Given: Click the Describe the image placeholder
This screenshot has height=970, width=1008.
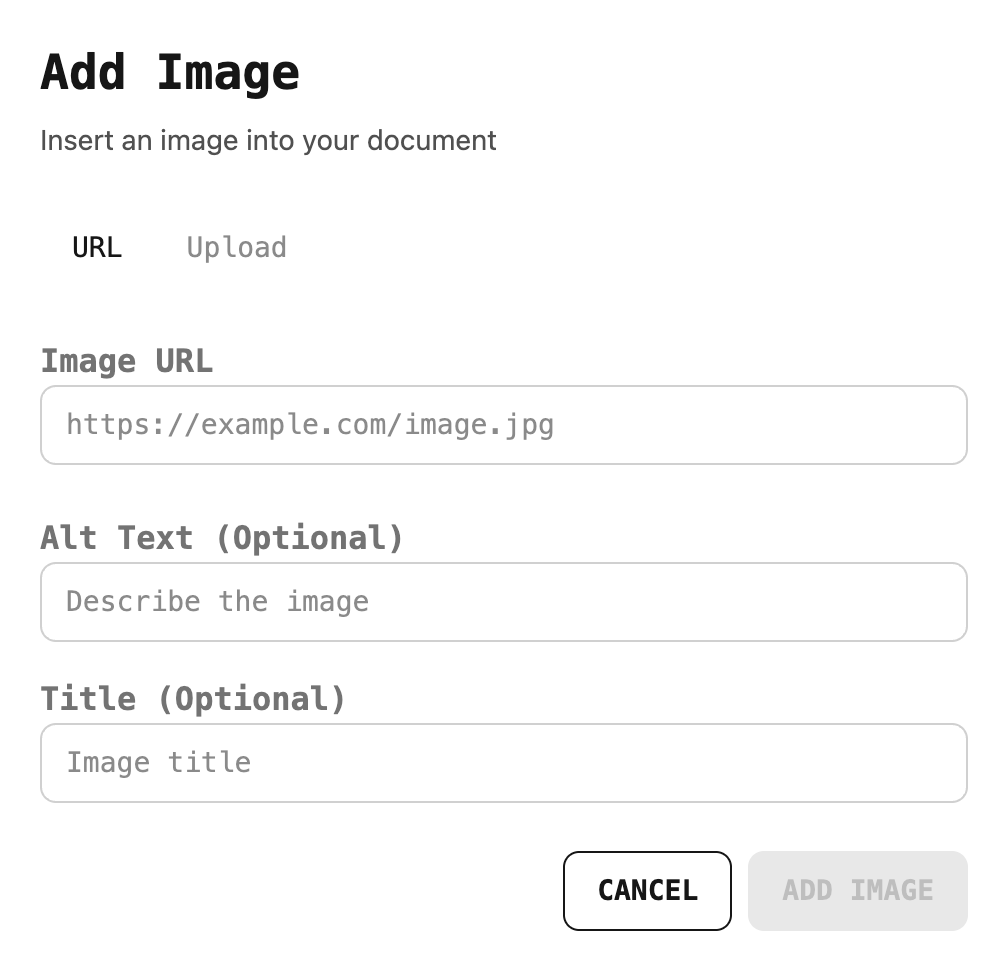Looking at the screenshot, I should pos(217,601).
